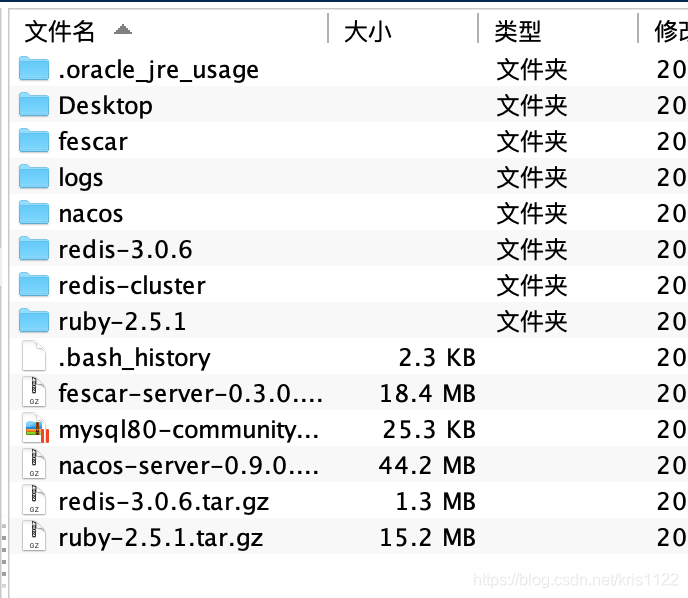Screen dimensions: 688x598
Task: Click the fescar folder icon
Action: click(34, 141)
